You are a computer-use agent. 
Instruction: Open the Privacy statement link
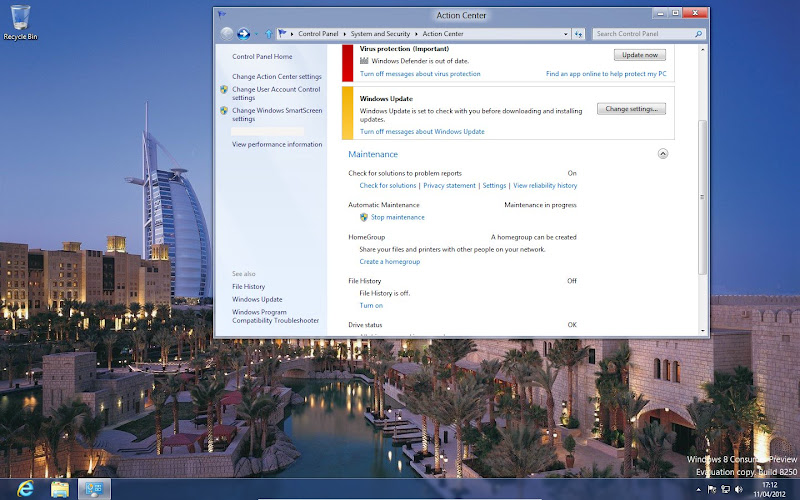(x=449, y=186)
